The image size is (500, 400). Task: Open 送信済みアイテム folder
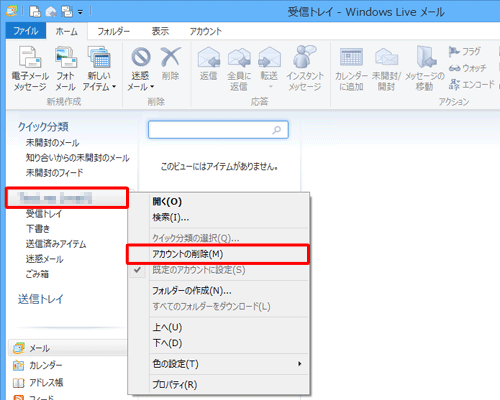tap(56, 244)
